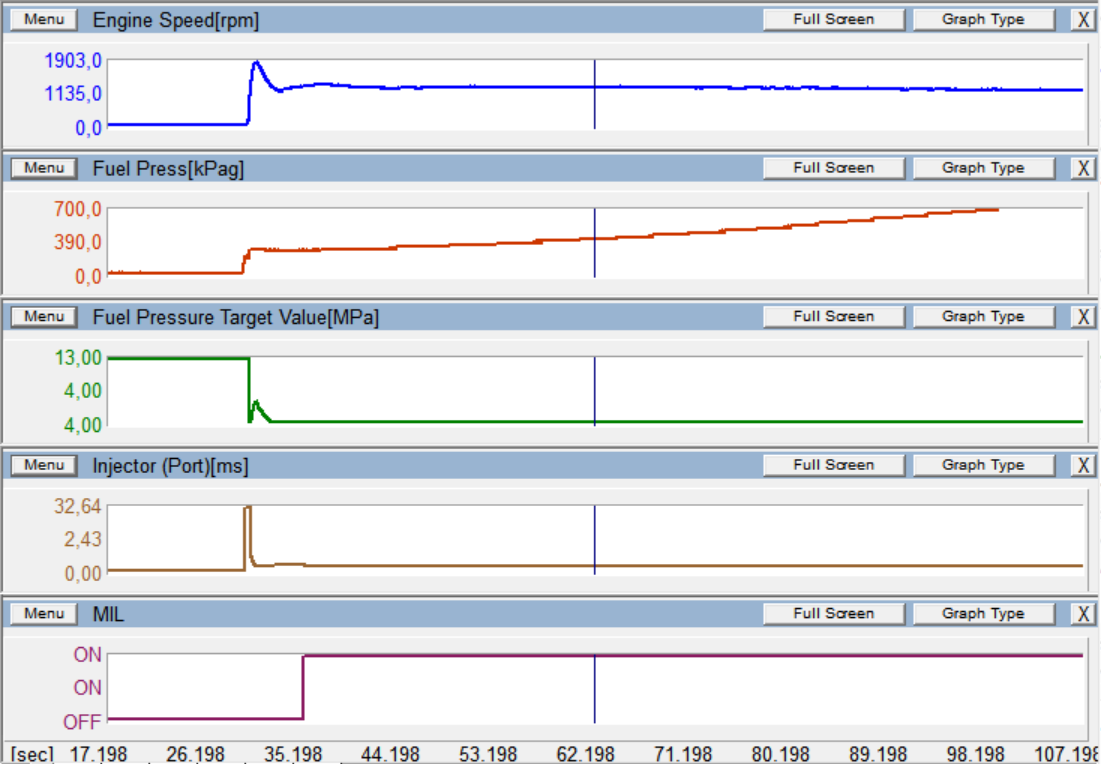
Task: Make Fuel Pressure Target Value graph Full Screen
Action: 833,317
